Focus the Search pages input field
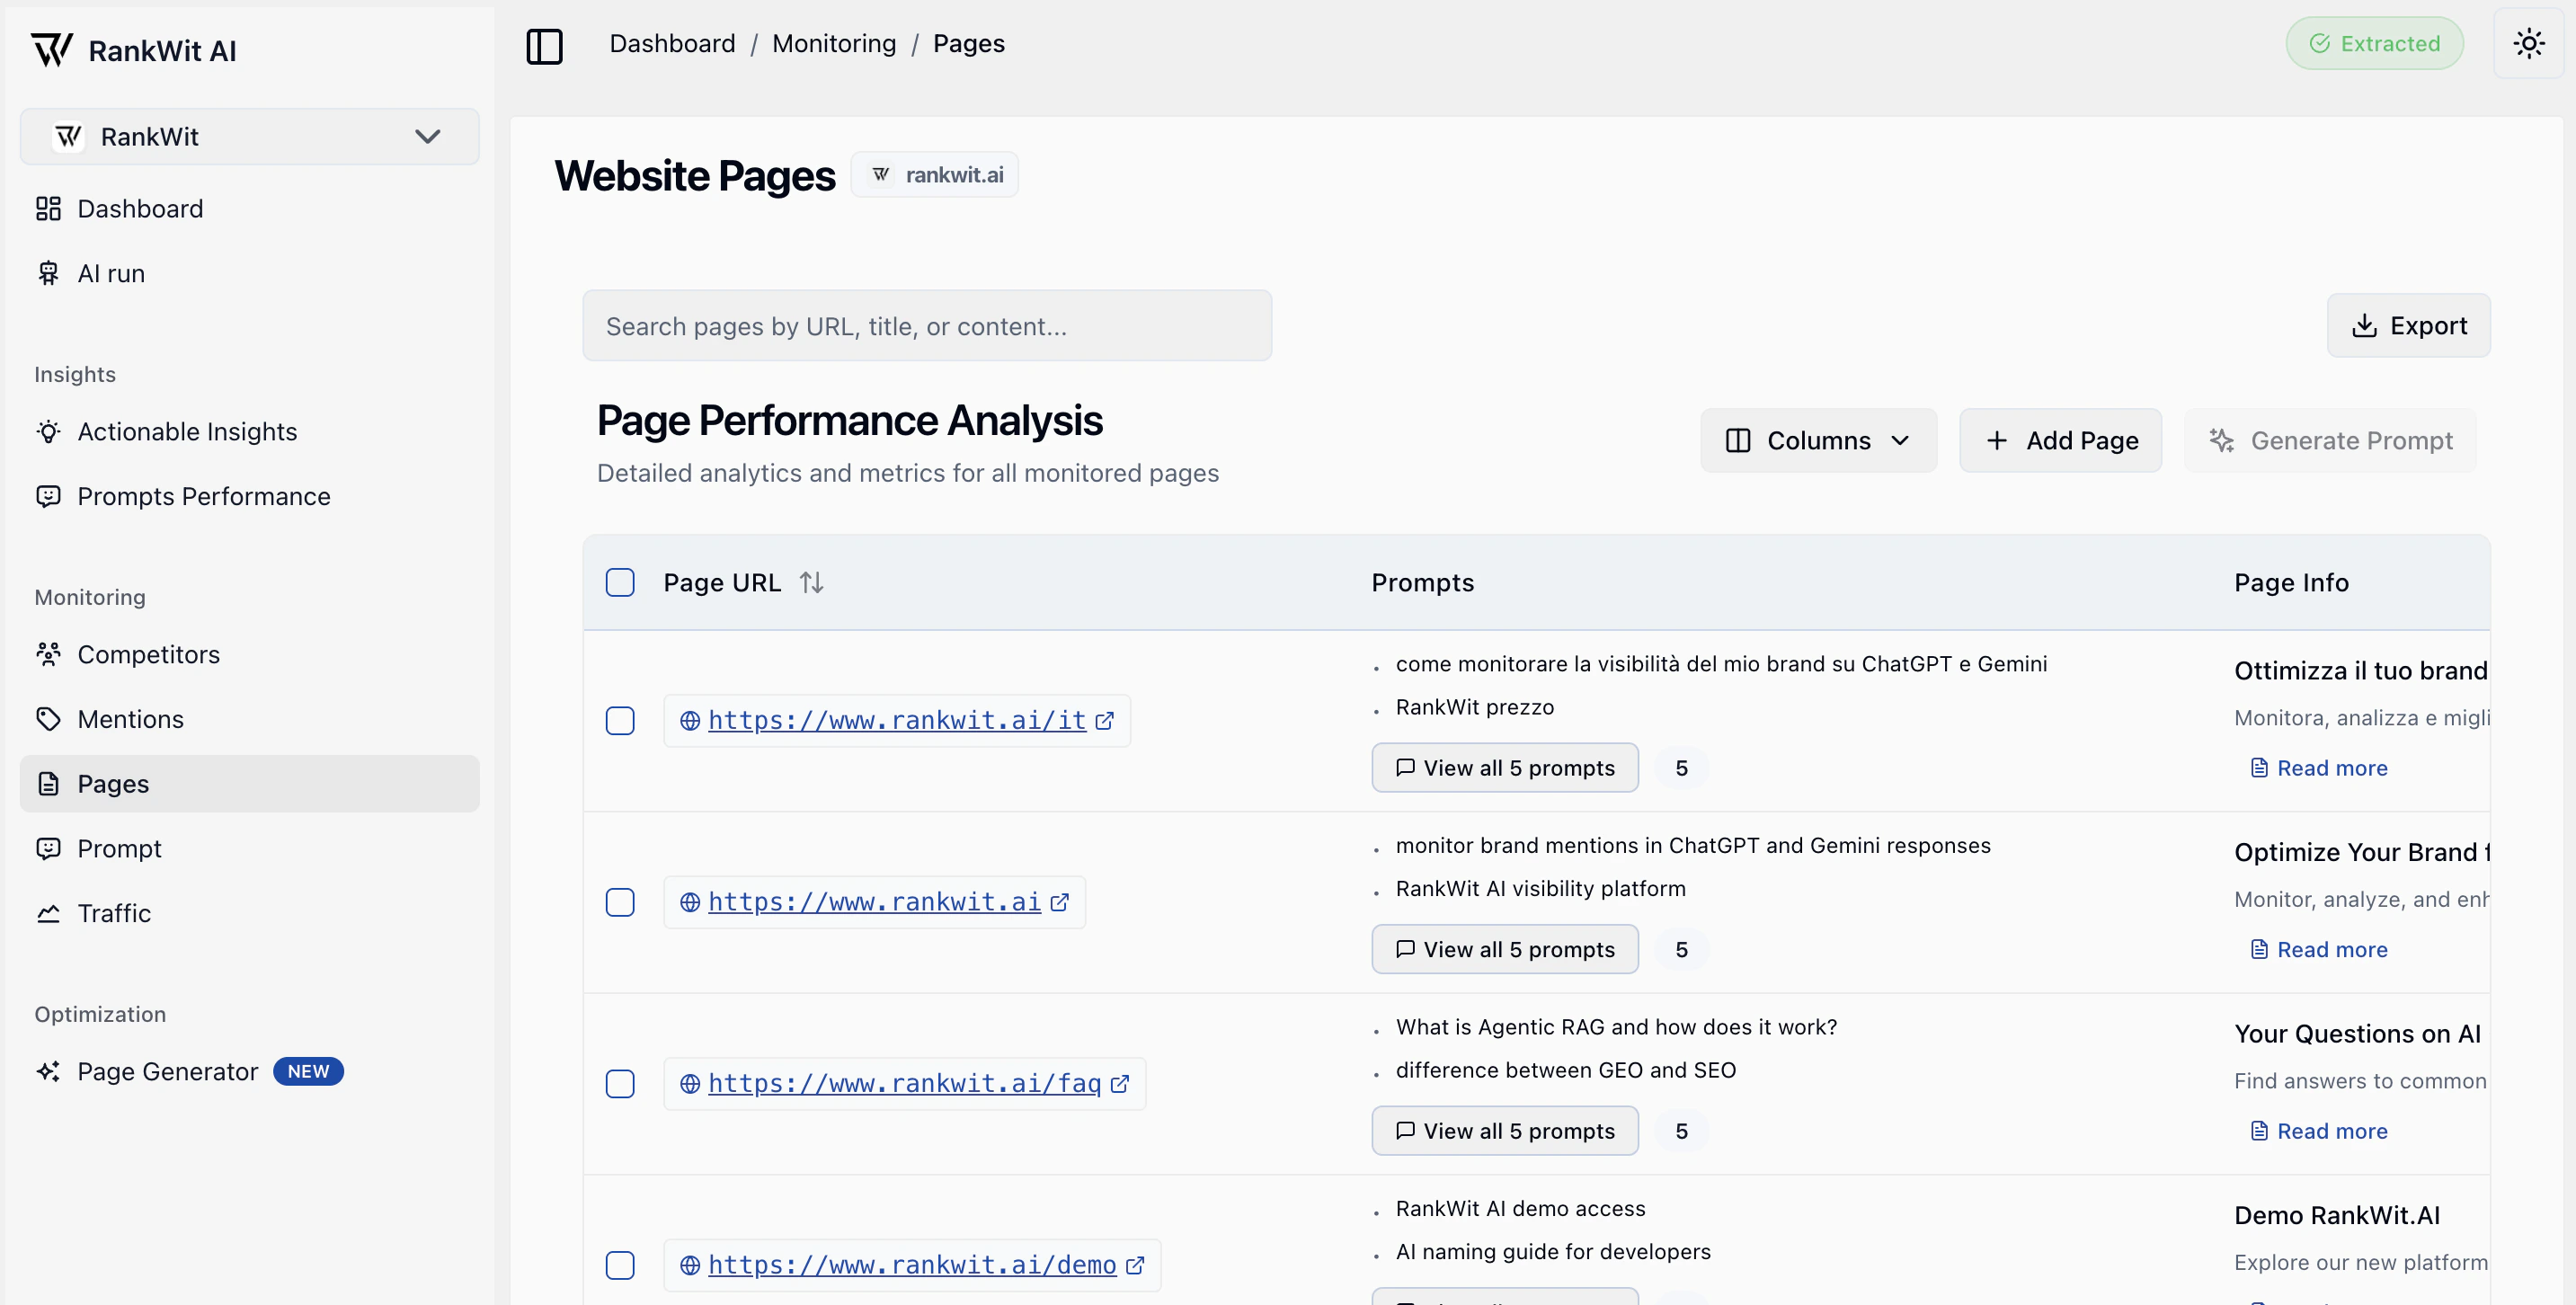Image resolution: width=2576 pixels, height=1305 pixels. point(926,326)
